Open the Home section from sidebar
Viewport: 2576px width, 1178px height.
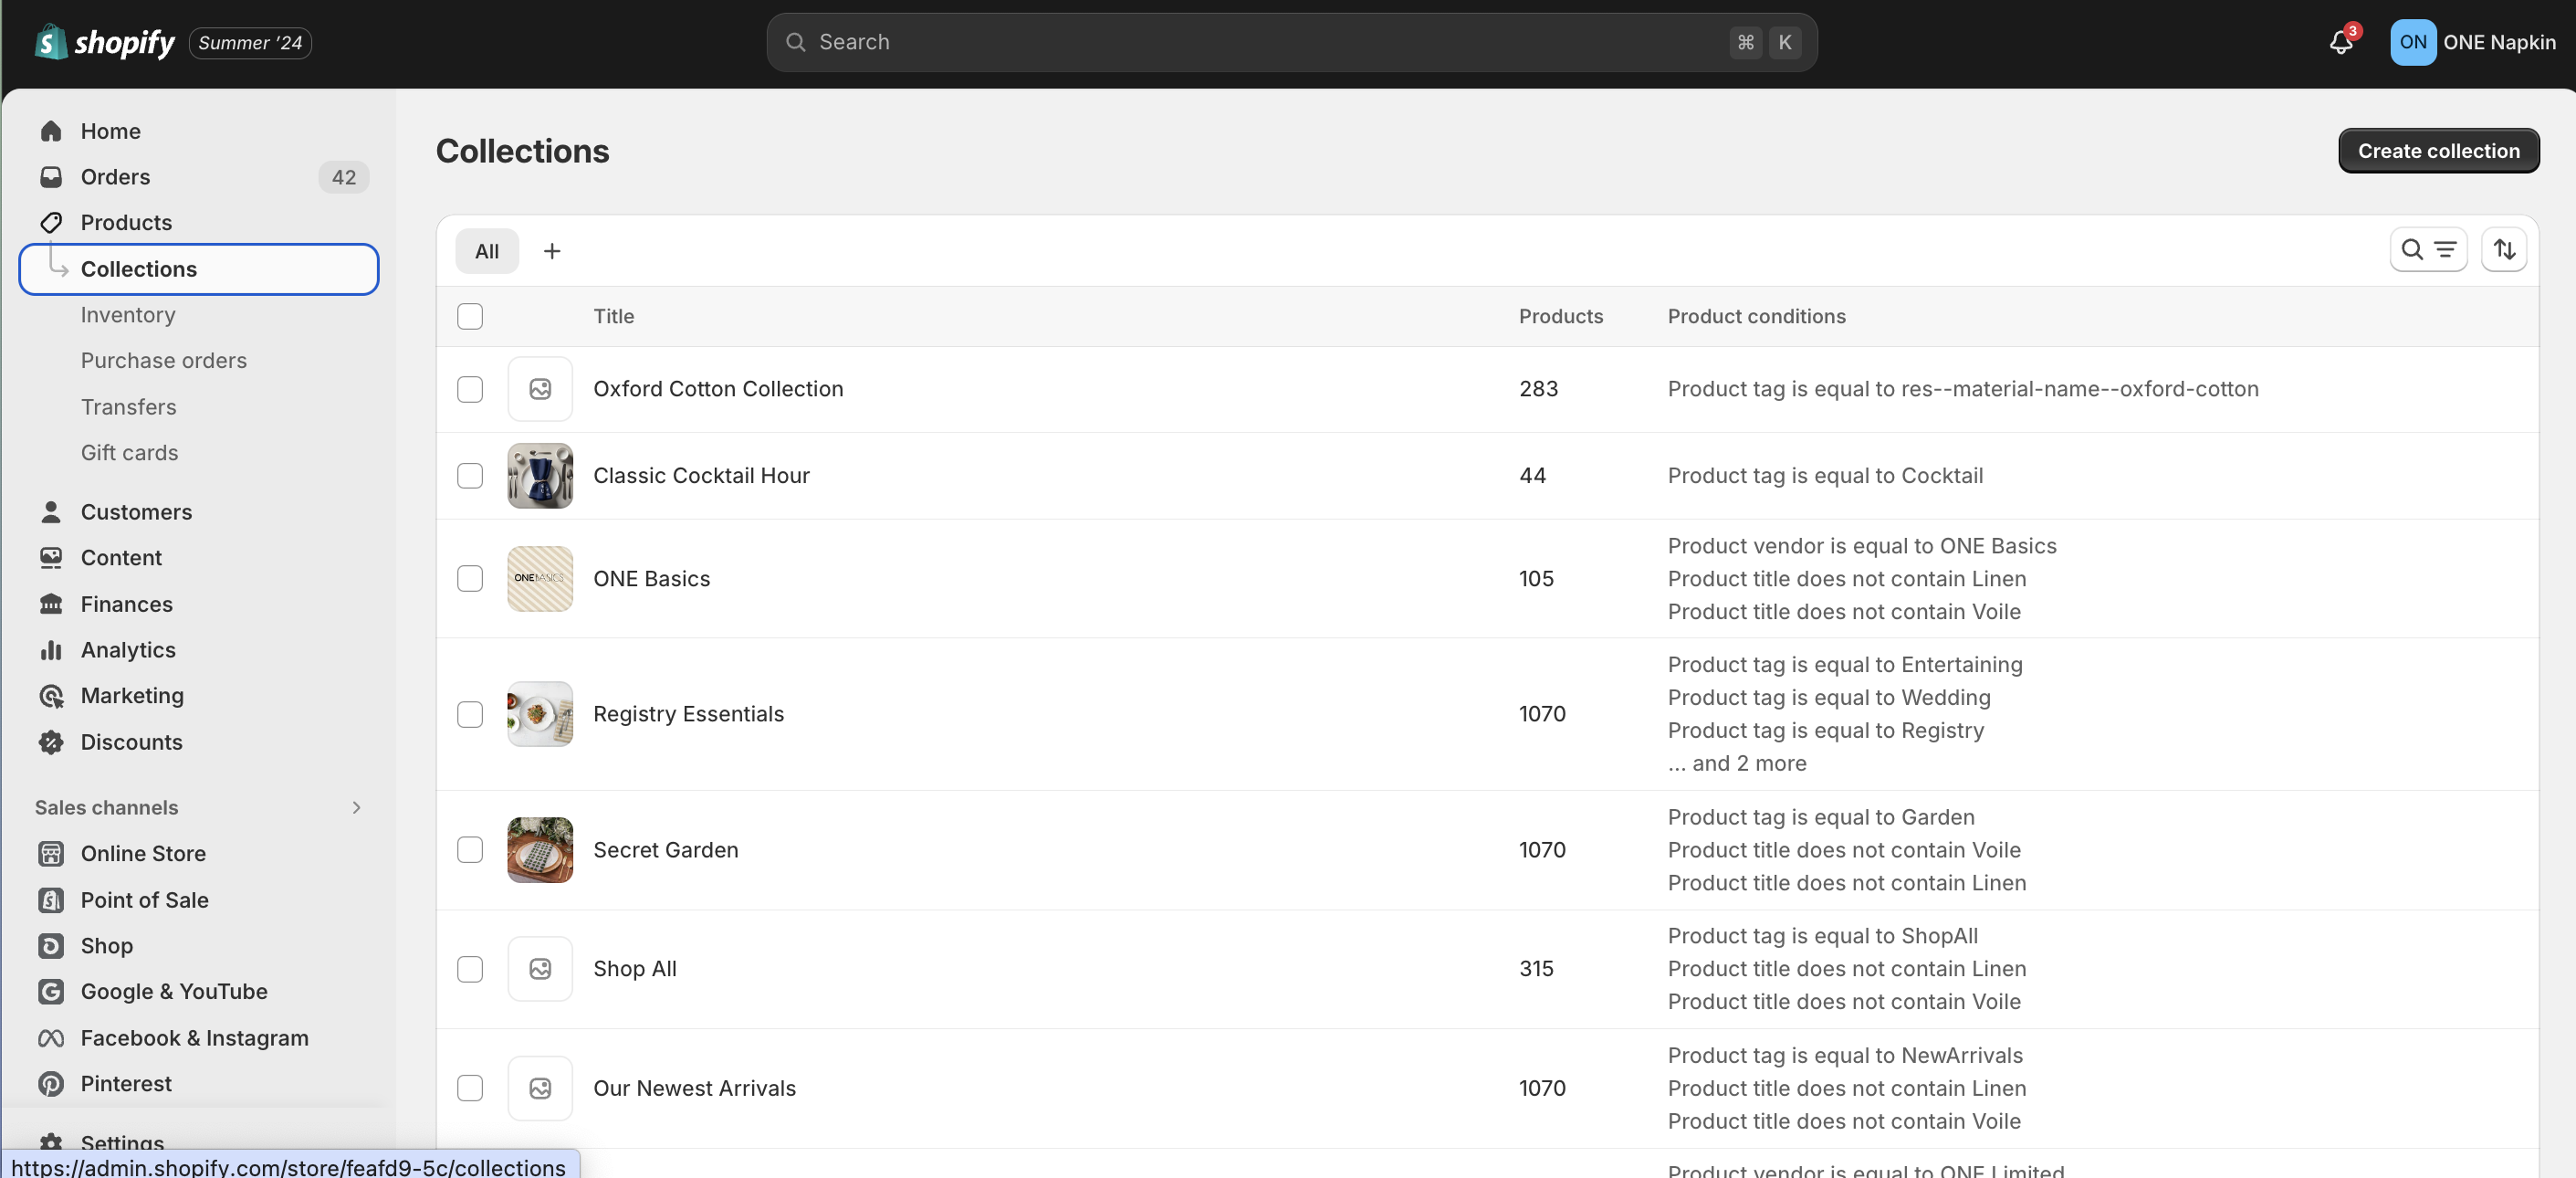[x=110, y=131]
